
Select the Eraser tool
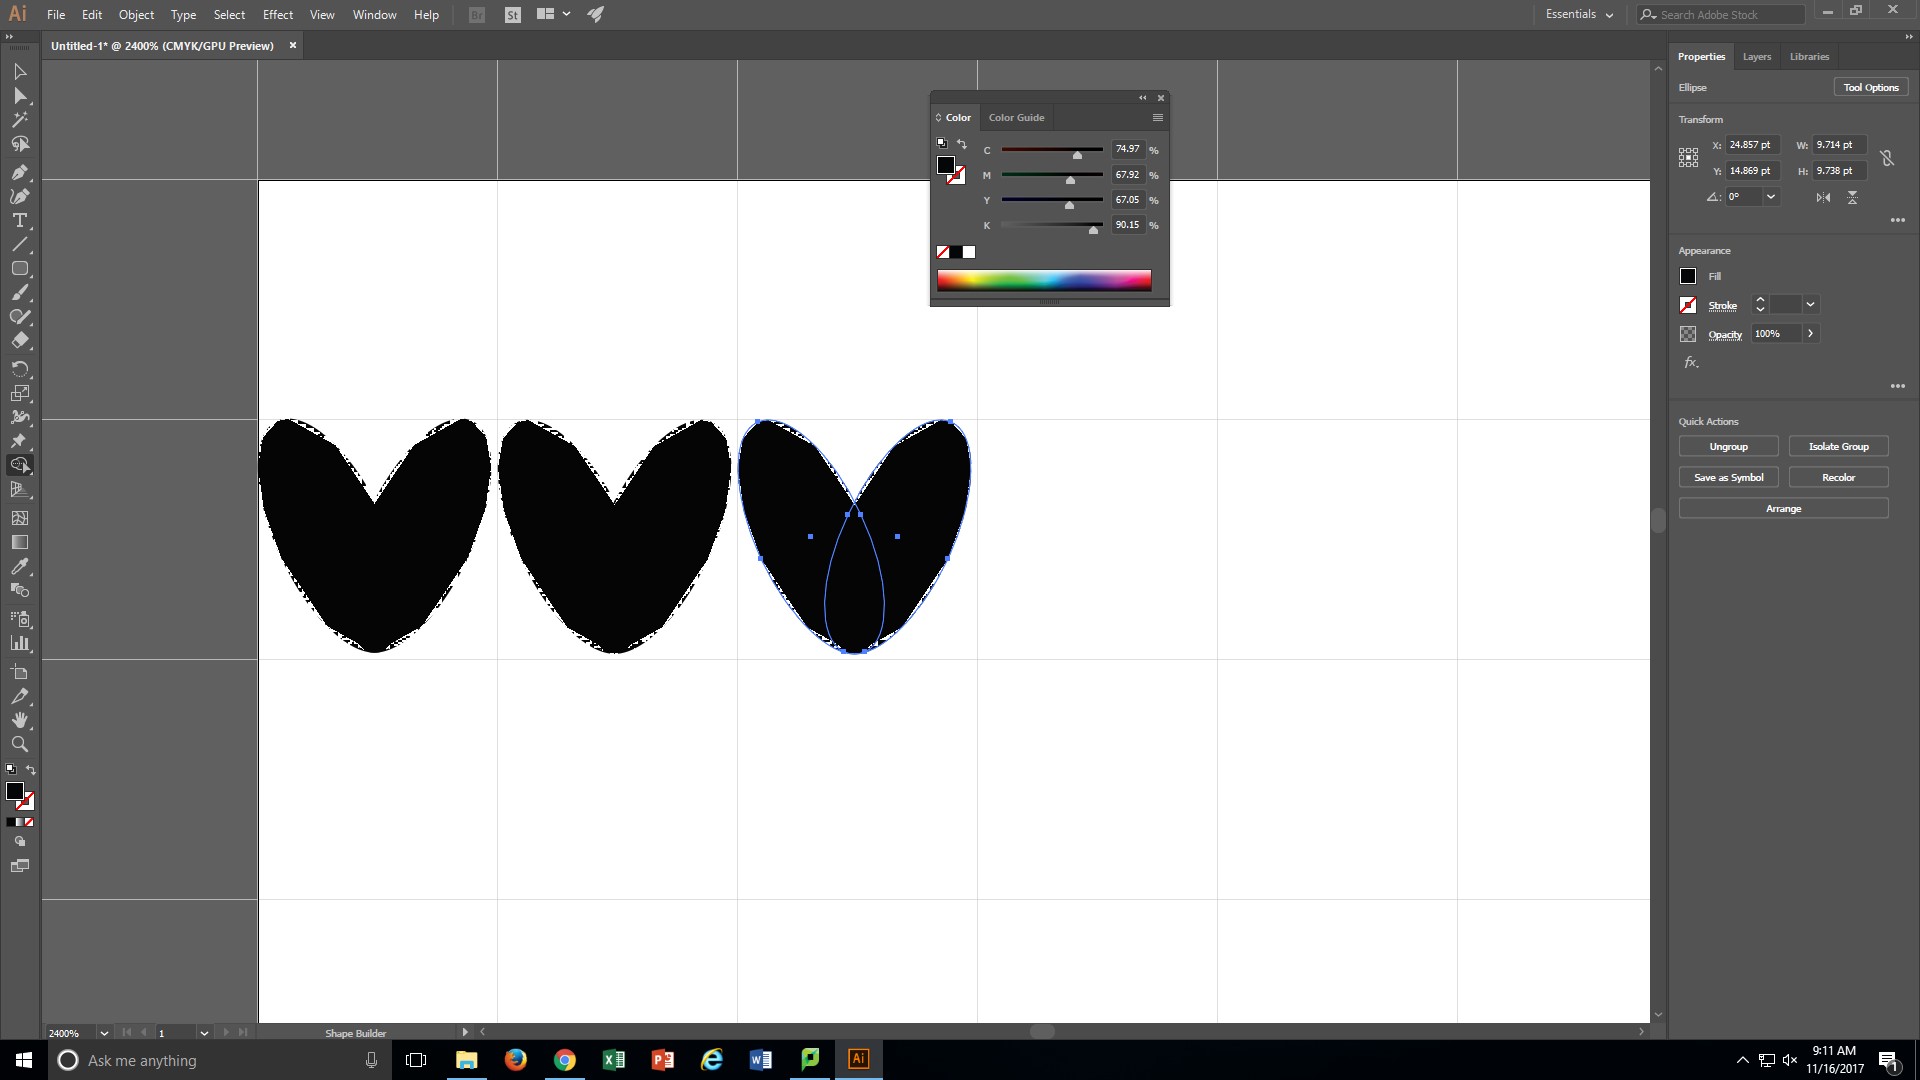pos(19,341)
